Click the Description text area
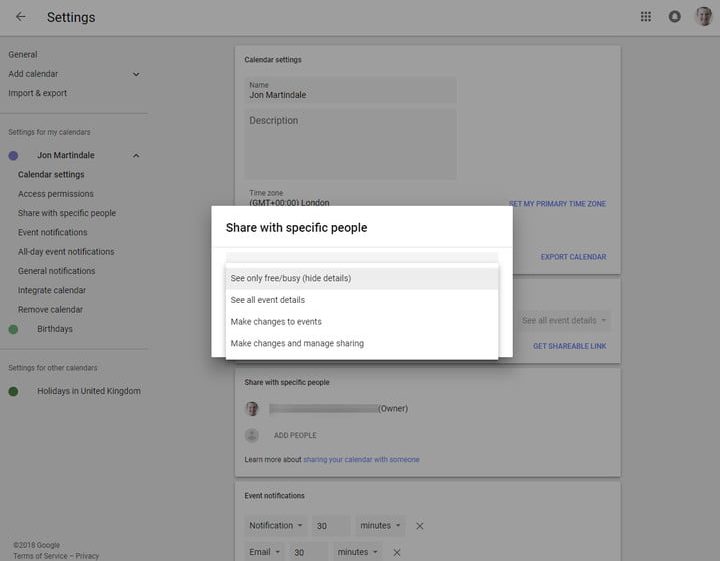 350,144
